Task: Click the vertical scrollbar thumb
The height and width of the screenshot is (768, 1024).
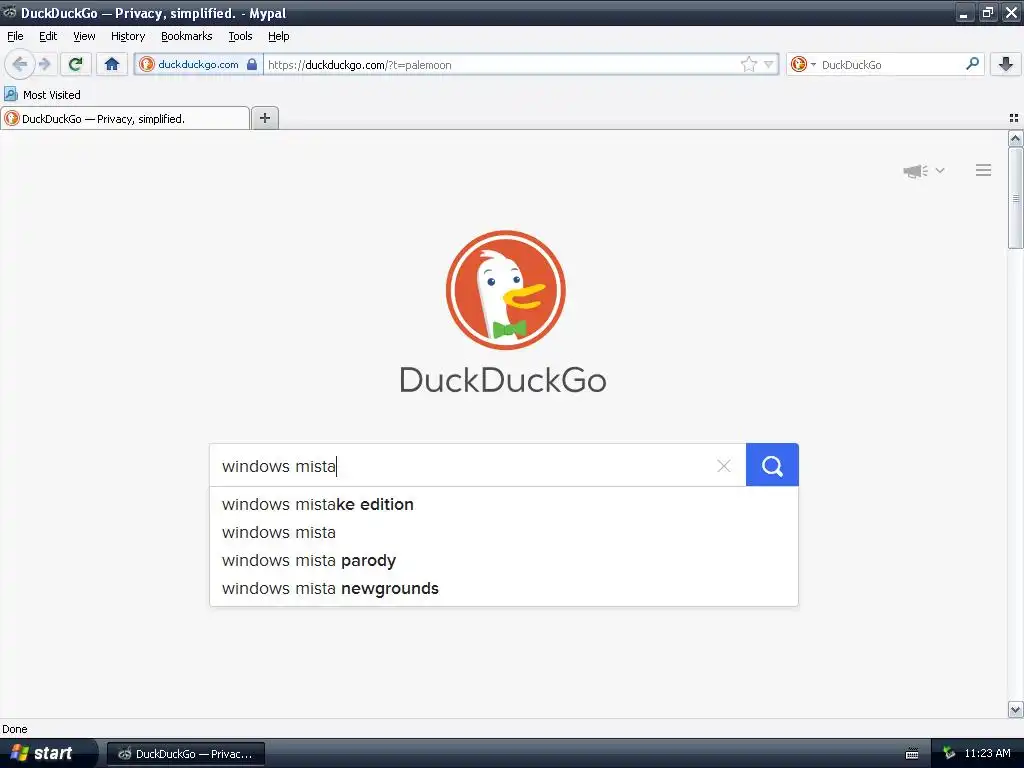Action: (1015, 198)
